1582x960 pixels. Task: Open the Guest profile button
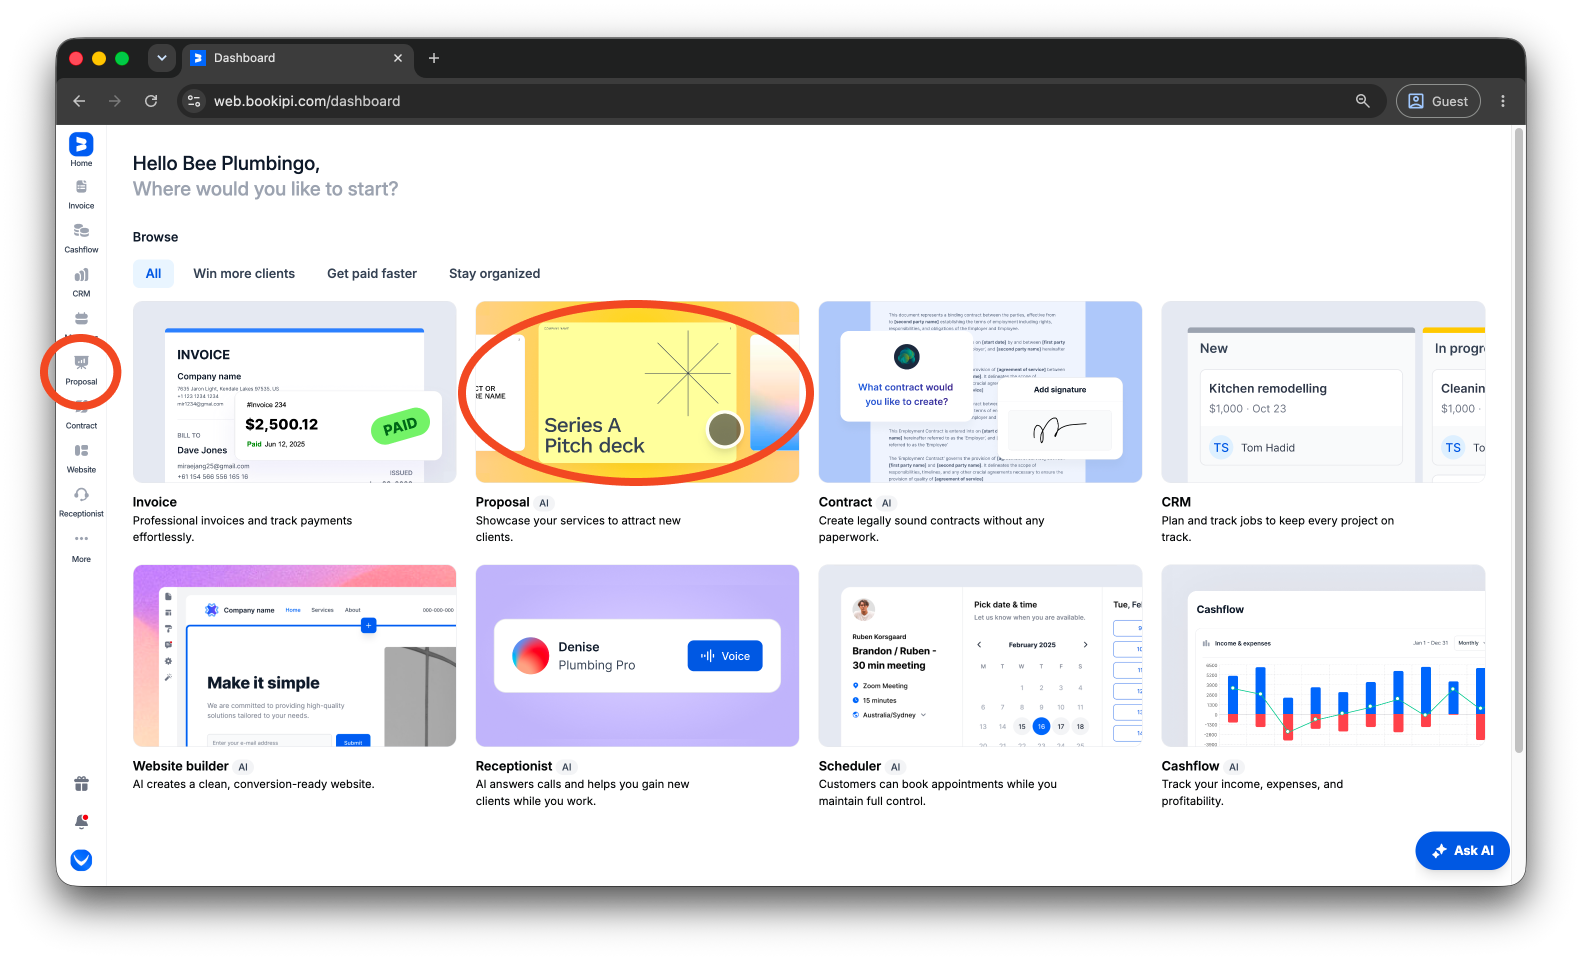click(1438, 101)
